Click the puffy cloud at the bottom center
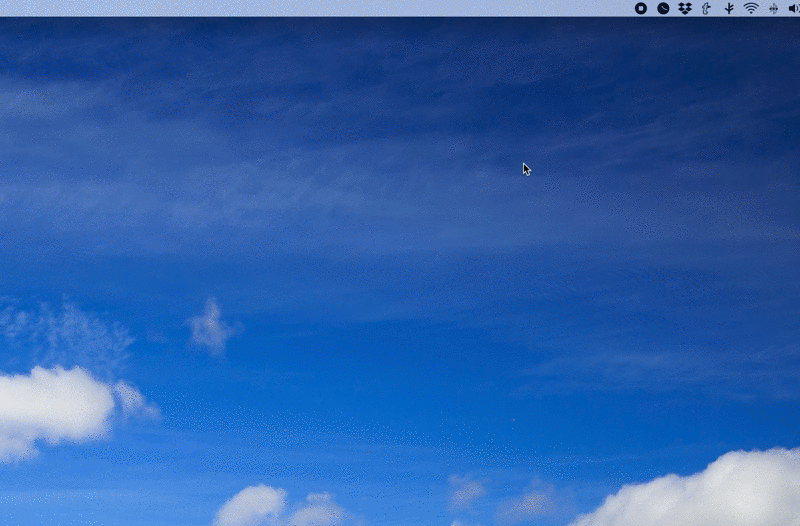 click(x=283, y=506)
